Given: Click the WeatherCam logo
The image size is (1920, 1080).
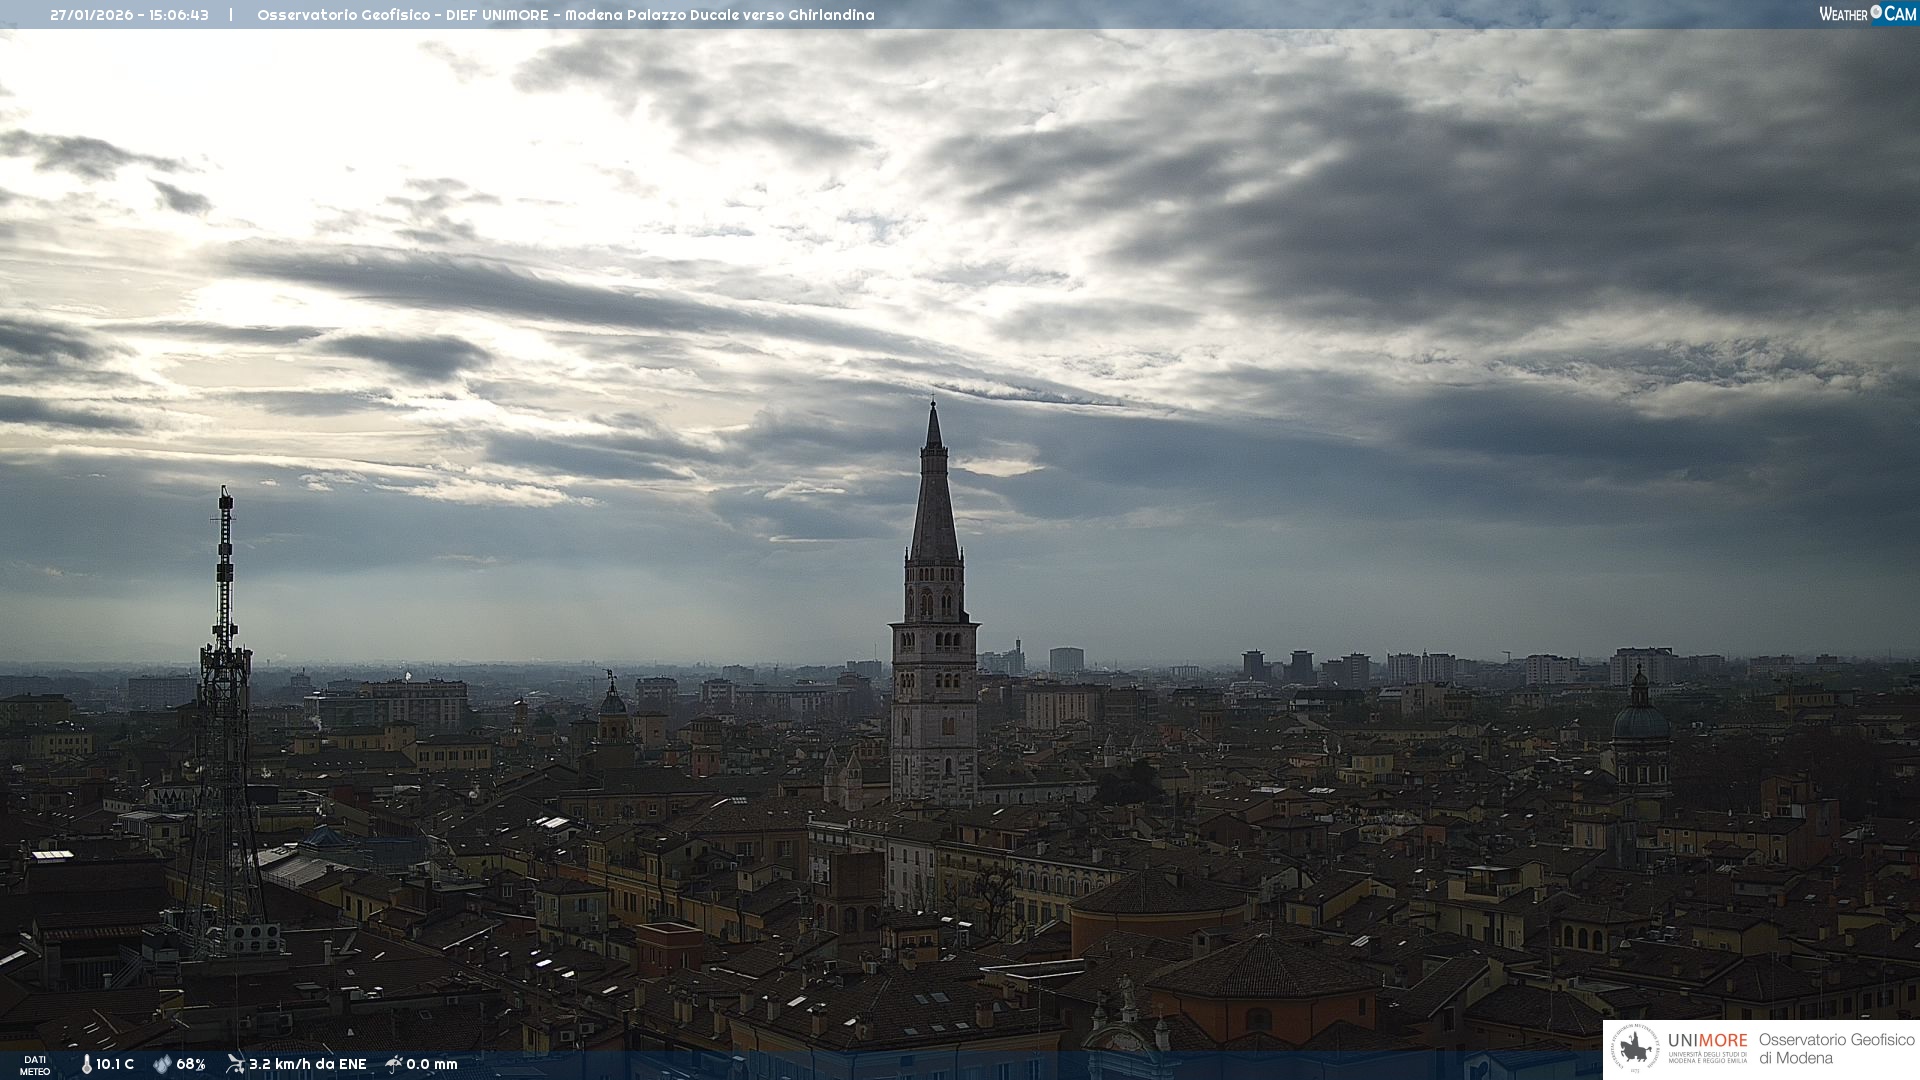Looking at the screenshot, I should point(1867,14).
